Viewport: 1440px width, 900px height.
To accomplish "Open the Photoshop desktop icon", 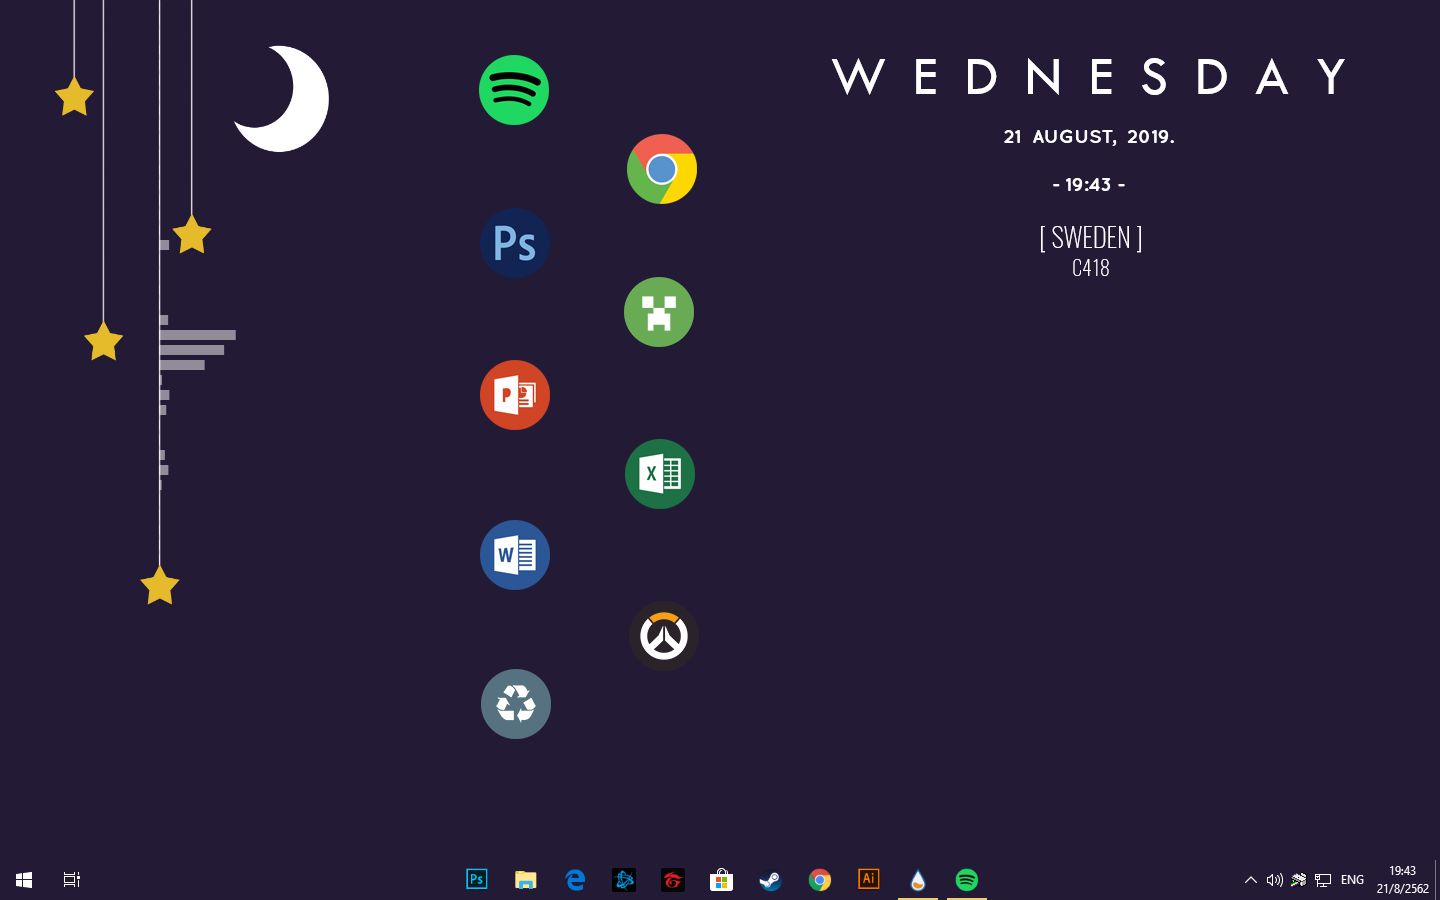I will (x=515, y=243).
